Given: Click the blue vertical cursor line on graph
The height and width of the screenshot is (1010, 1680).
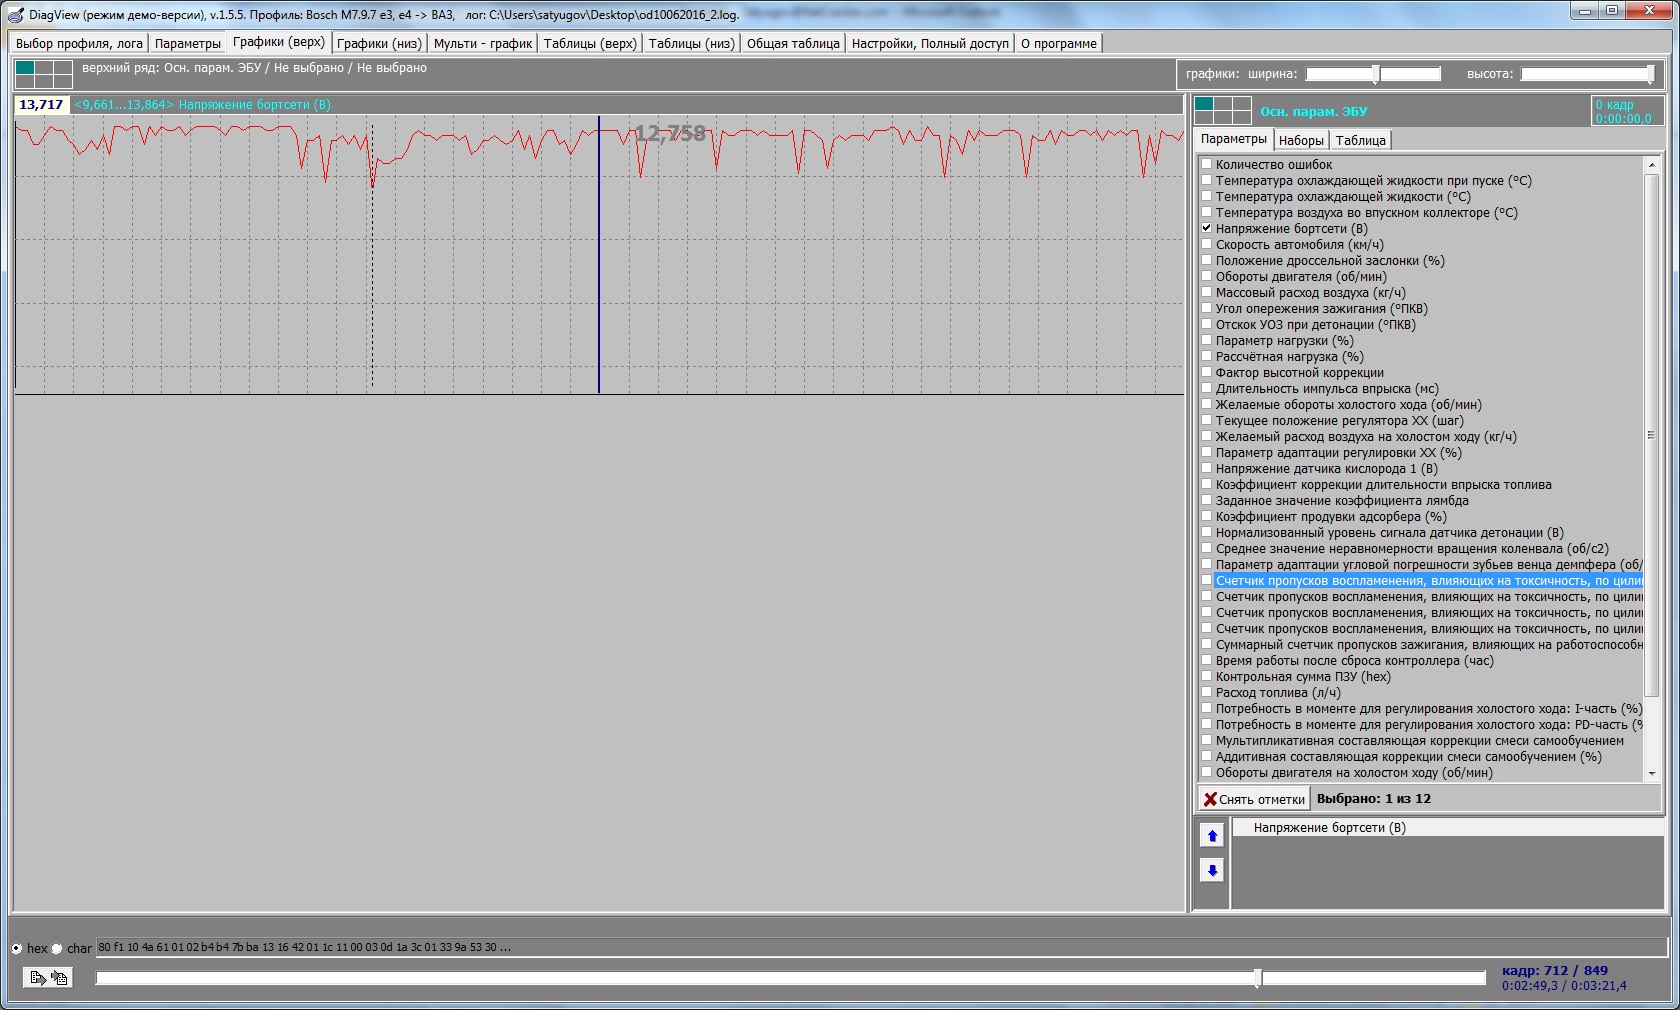Looking at the screenshot, I should pyautogui.click(x=599, y=255).
